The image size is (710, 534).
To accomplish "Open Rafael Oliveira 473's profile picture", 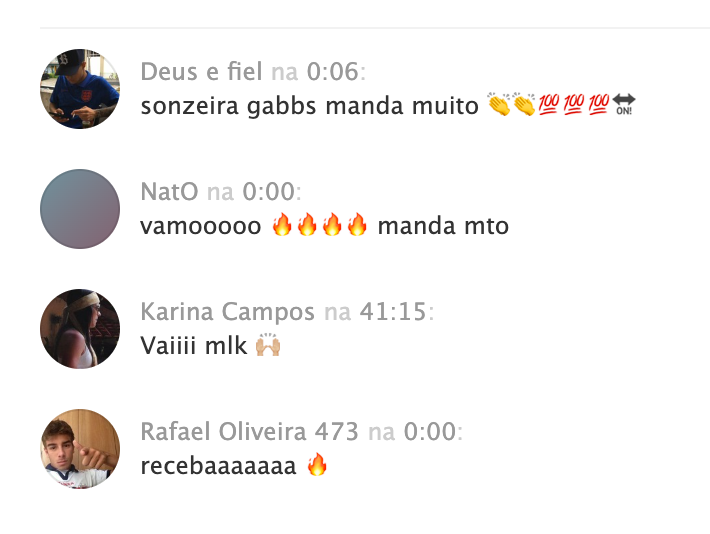I will coord(80,449).
